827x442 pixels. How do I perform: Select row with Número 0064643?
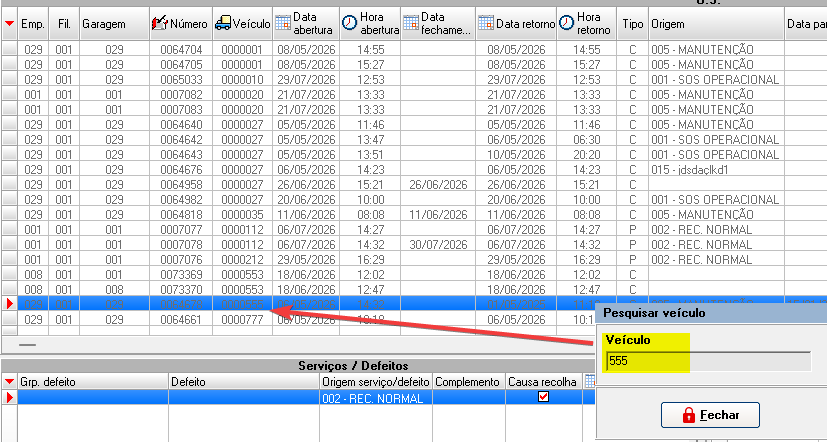coord(414,155)
